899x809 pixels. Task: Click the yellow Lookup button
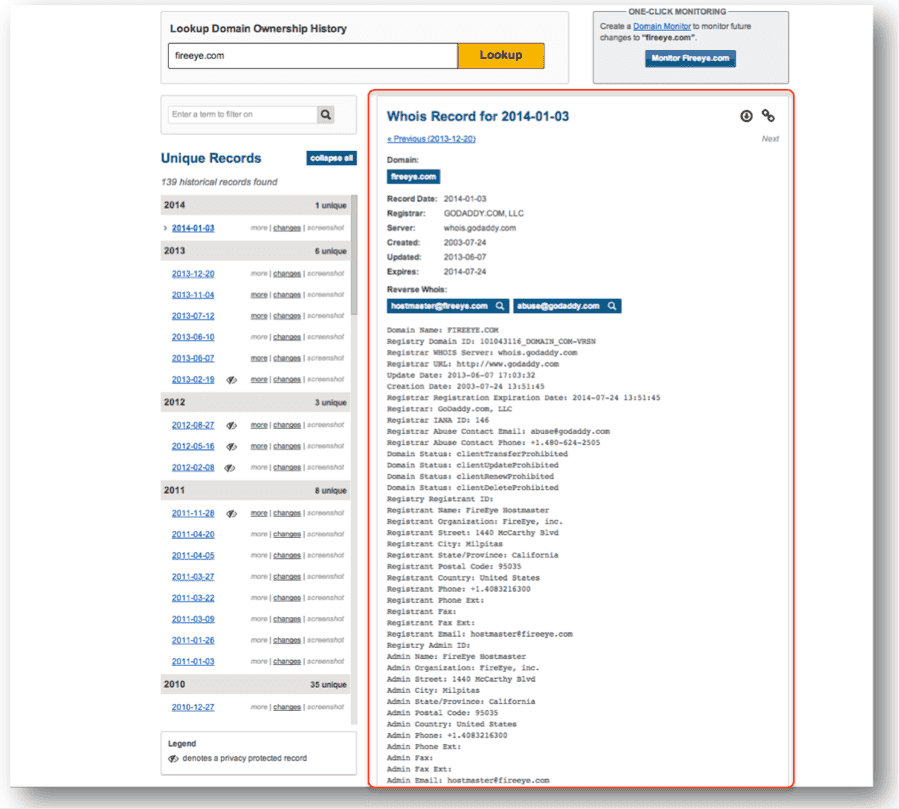tap(501, 56)
